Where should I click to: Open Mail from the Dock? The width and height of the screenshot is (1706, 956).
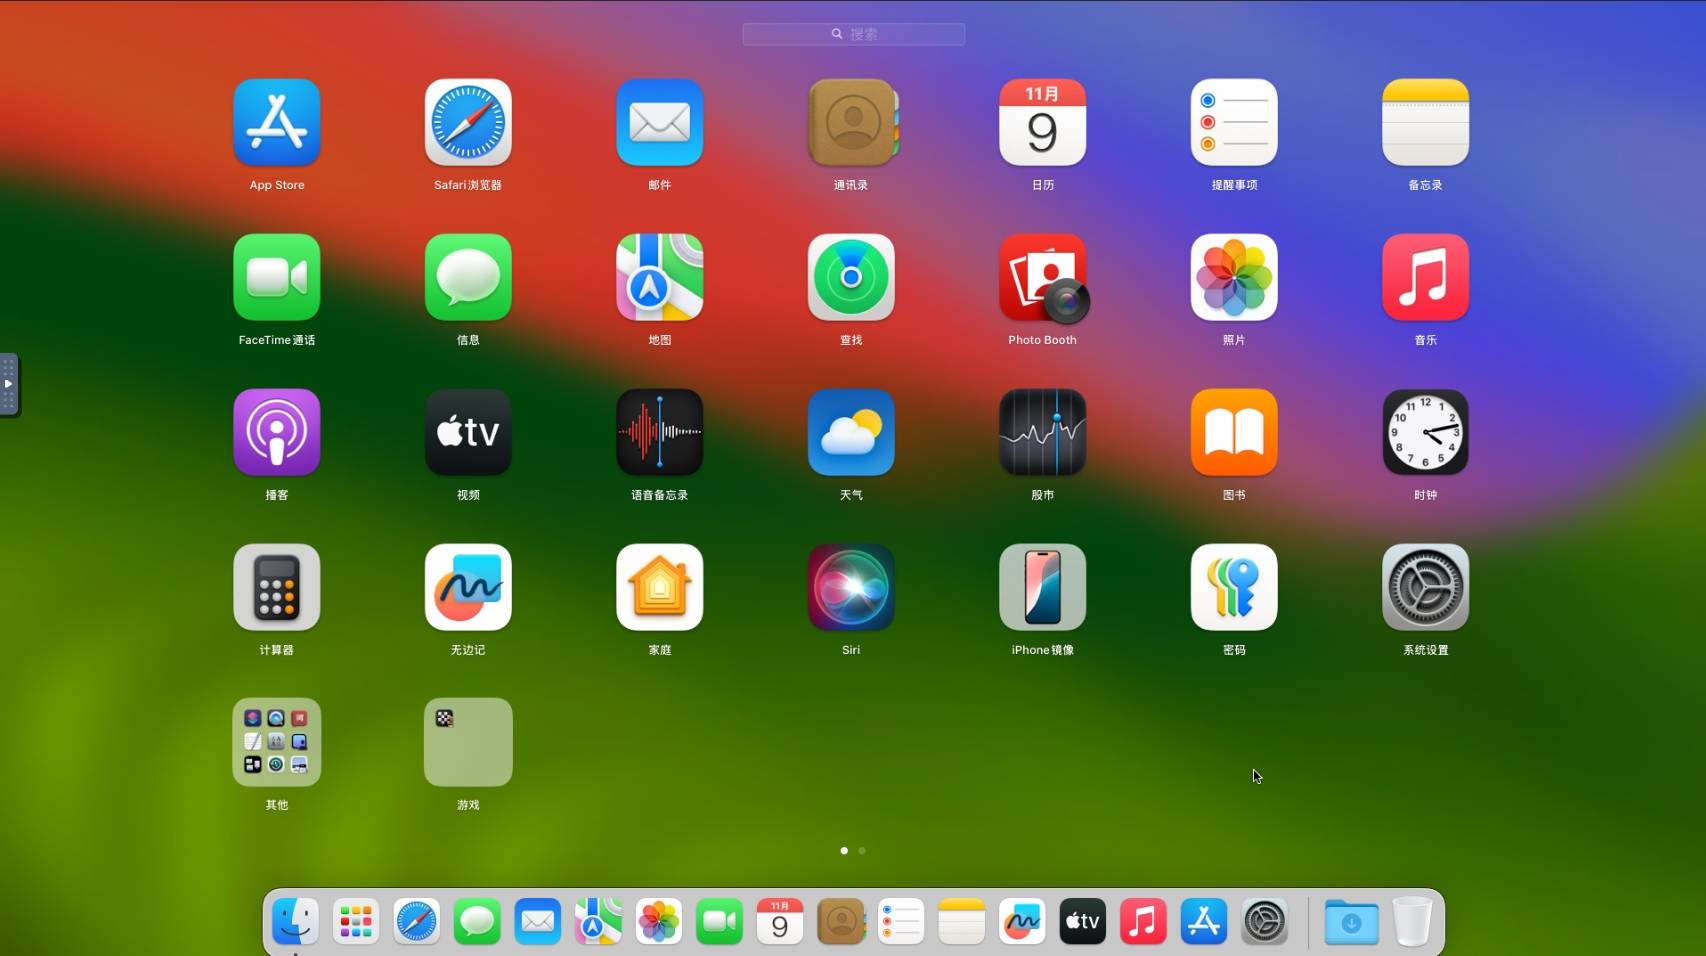point(538,921)
